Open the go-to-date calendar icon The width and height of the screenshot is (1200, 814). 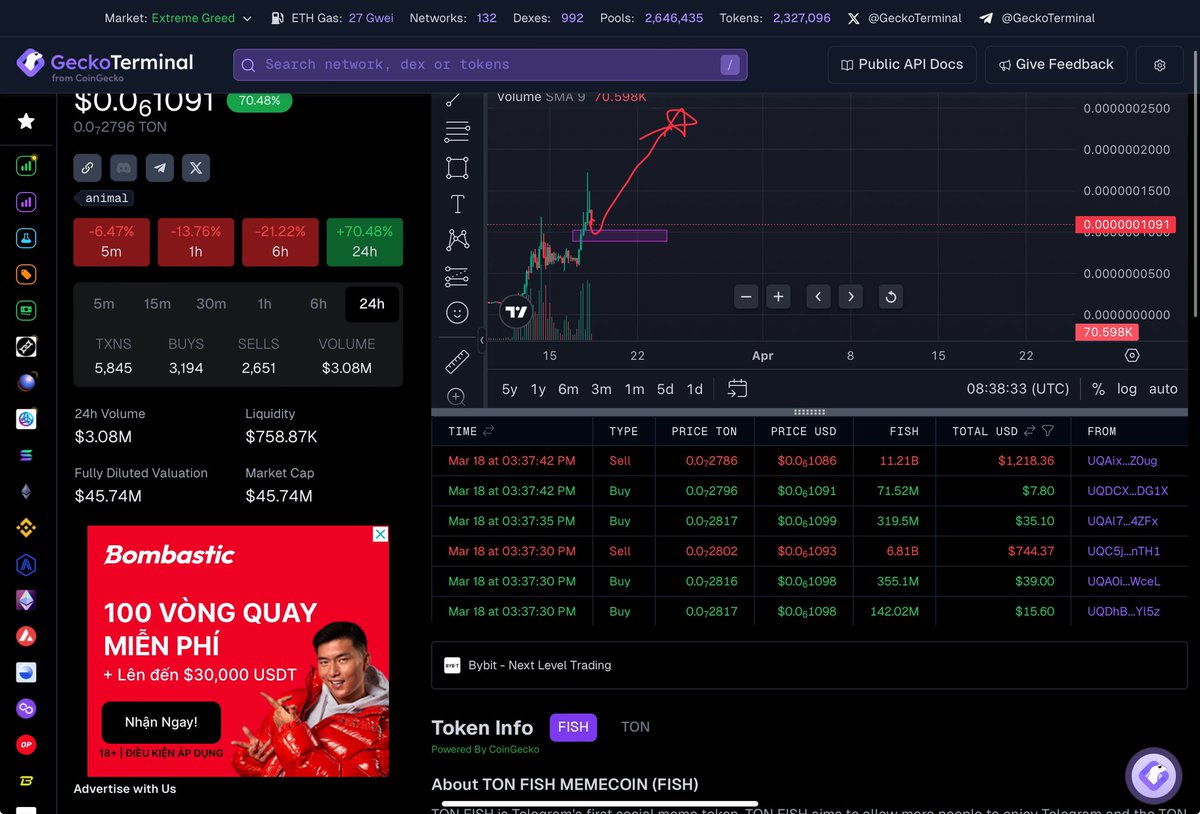coord(737,389)
